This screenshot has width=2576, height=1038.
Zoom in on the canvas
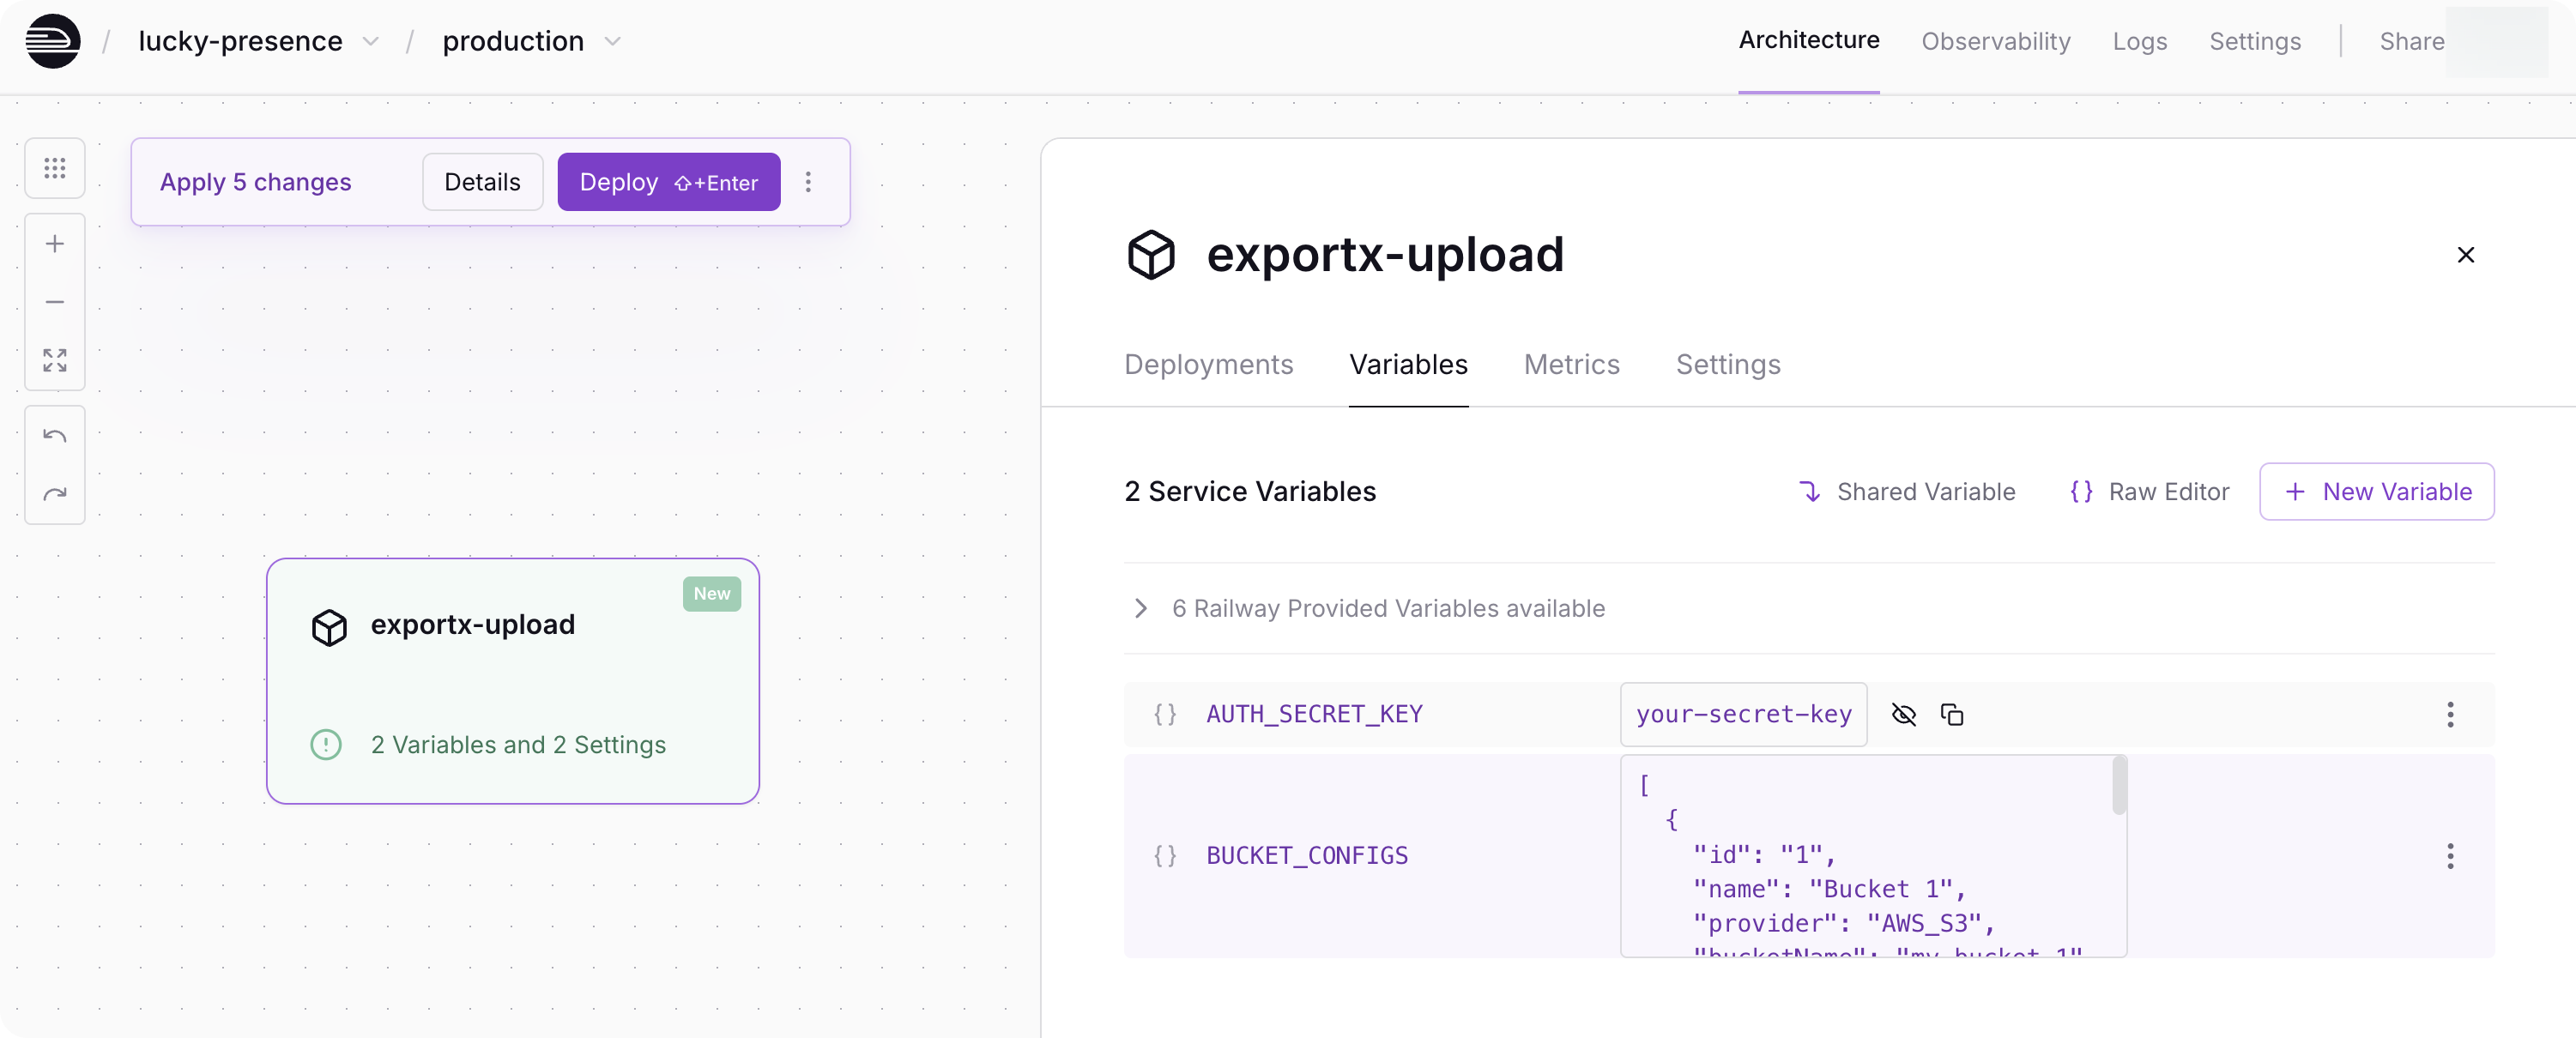click(x=55, y=244)
